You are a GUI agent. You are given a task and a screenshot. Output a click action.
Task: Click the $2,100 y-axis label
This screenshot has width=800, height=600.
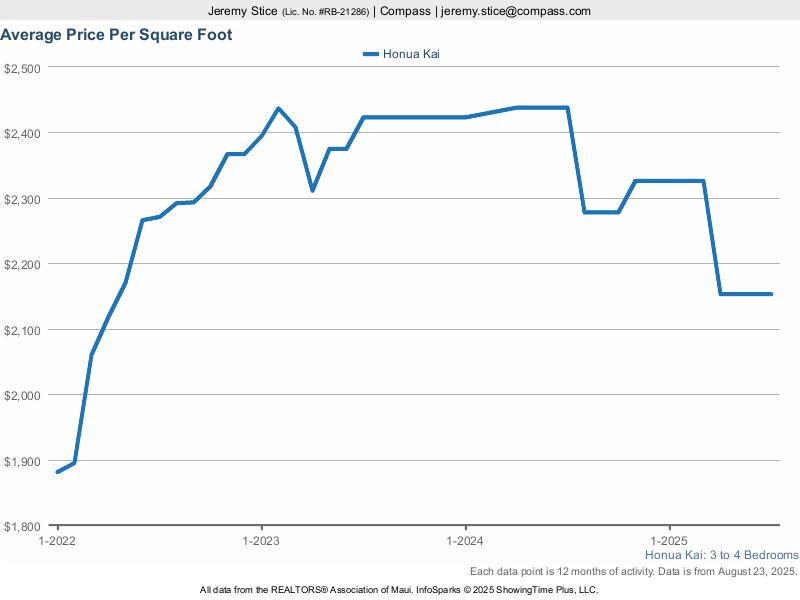pos(22,330)
